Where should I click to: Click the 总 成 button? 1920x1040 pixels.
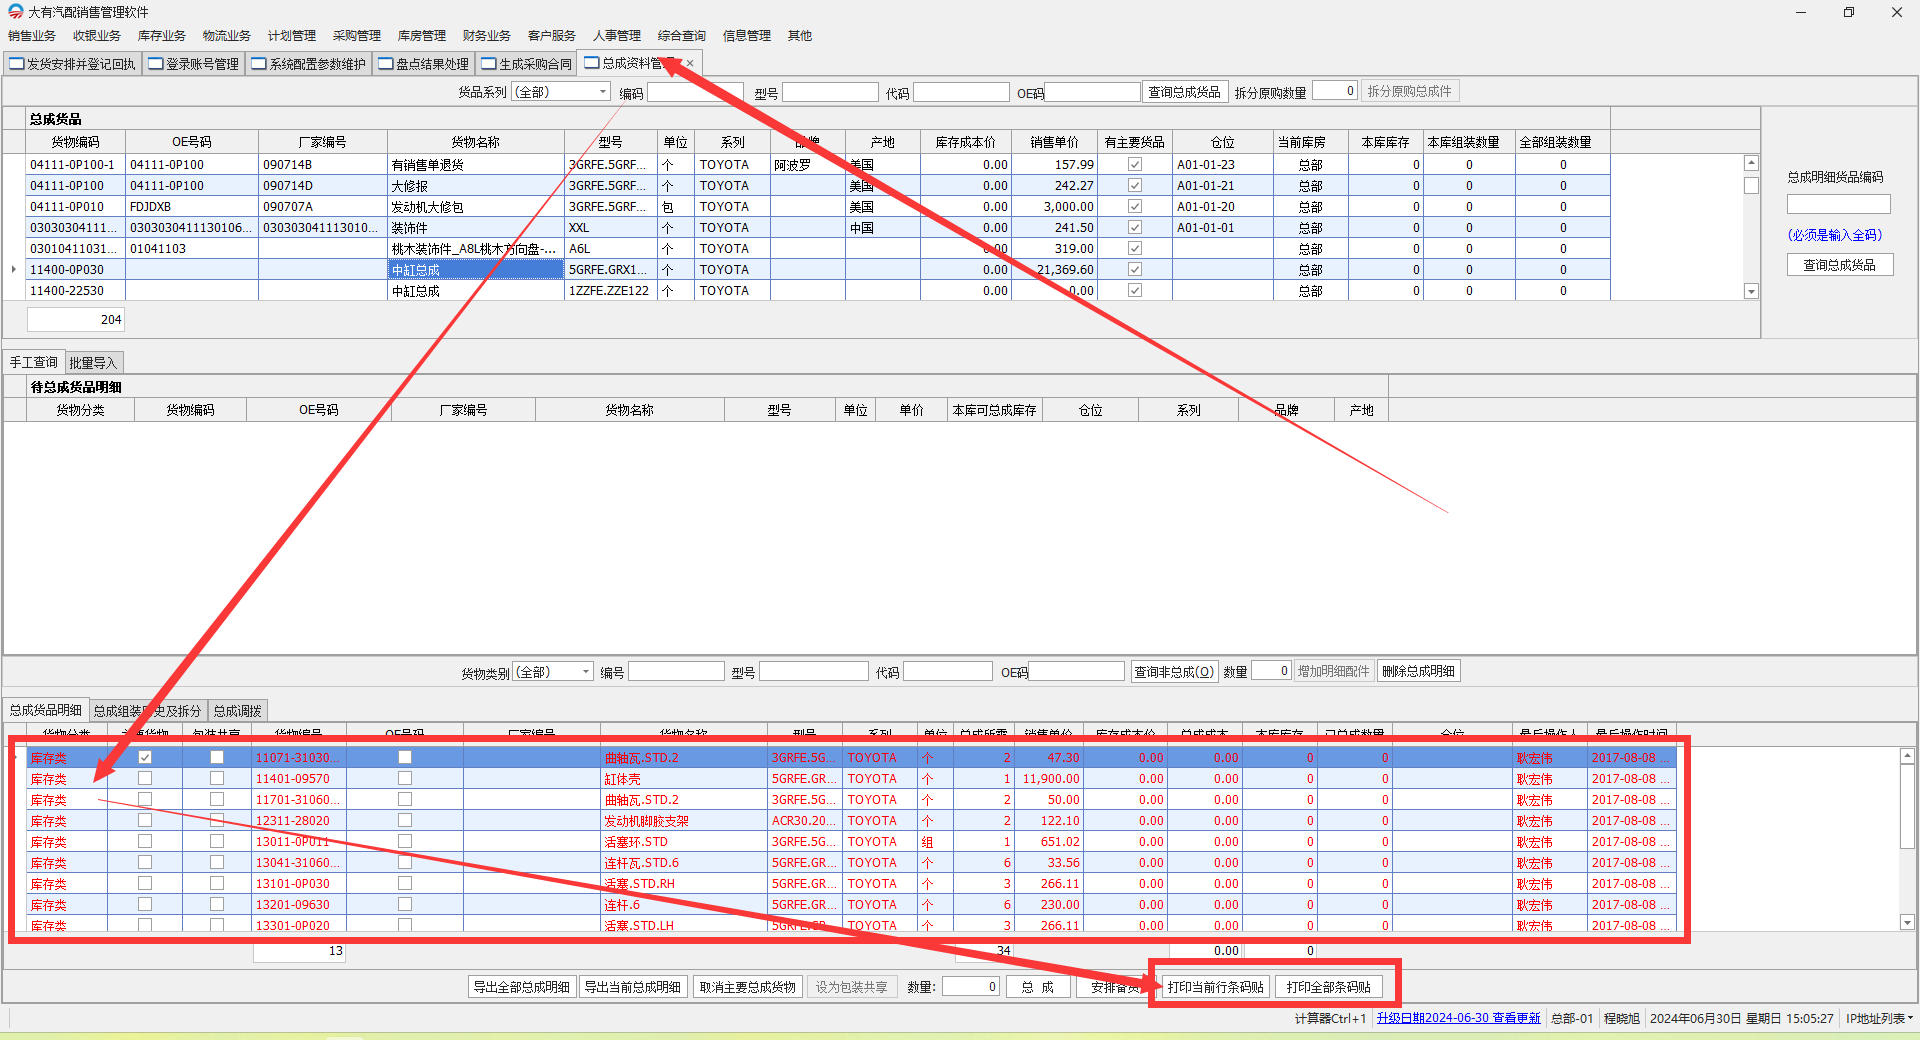pos(1038,987)
